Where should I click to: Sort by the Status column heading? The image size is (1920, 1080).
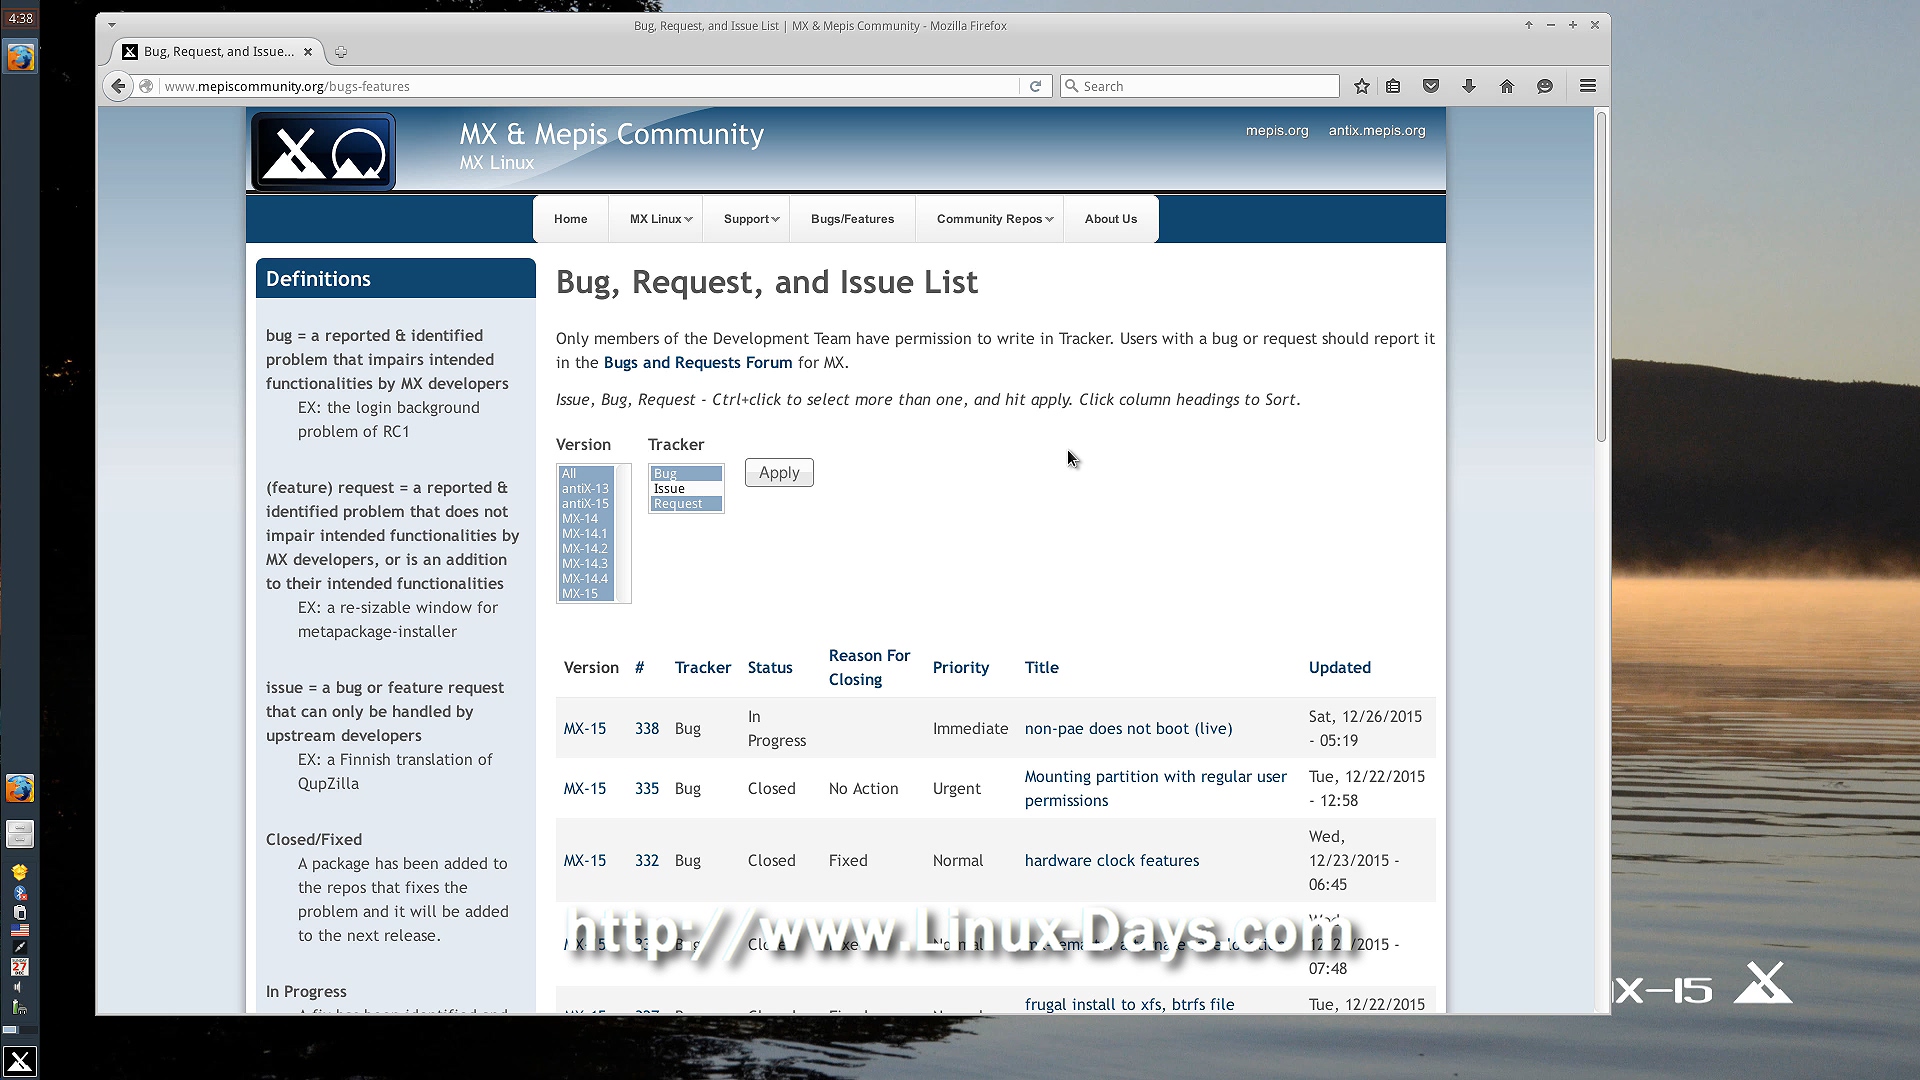pos(770,668)
